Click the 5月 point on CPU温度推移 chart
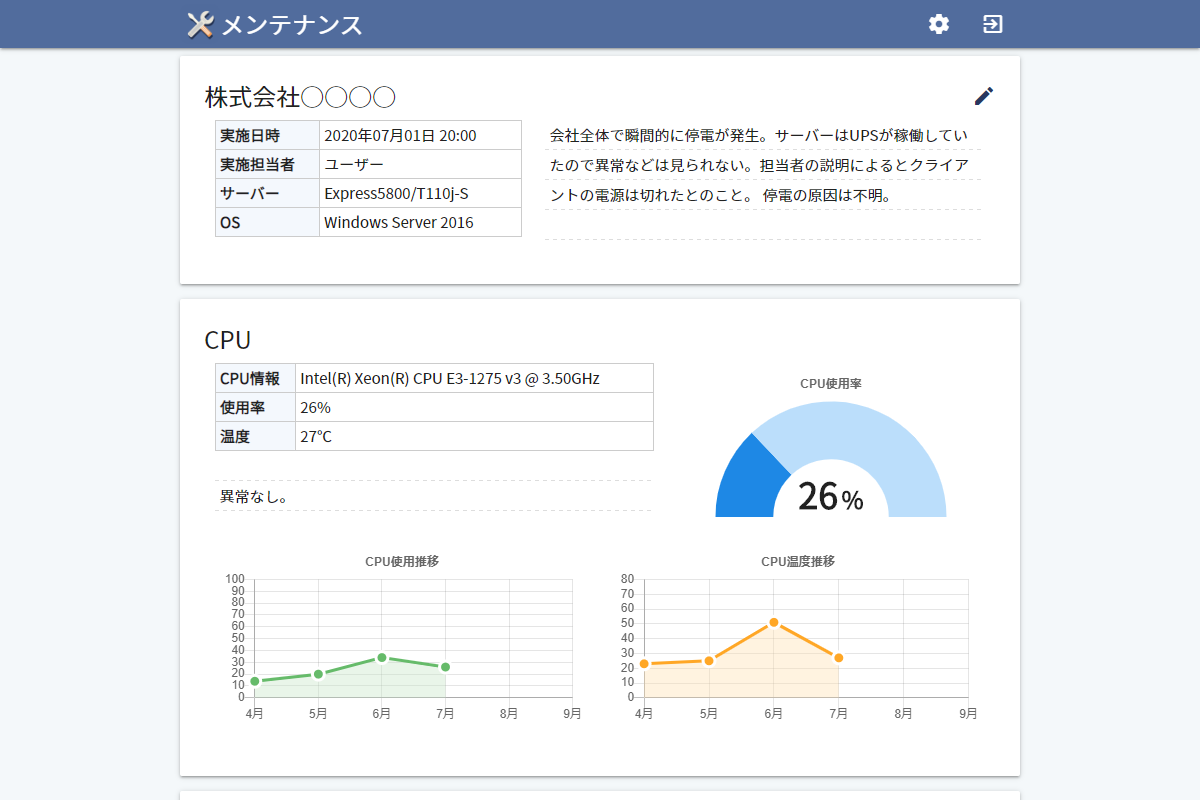This screenshot has width=1200, height=800. 709,660
